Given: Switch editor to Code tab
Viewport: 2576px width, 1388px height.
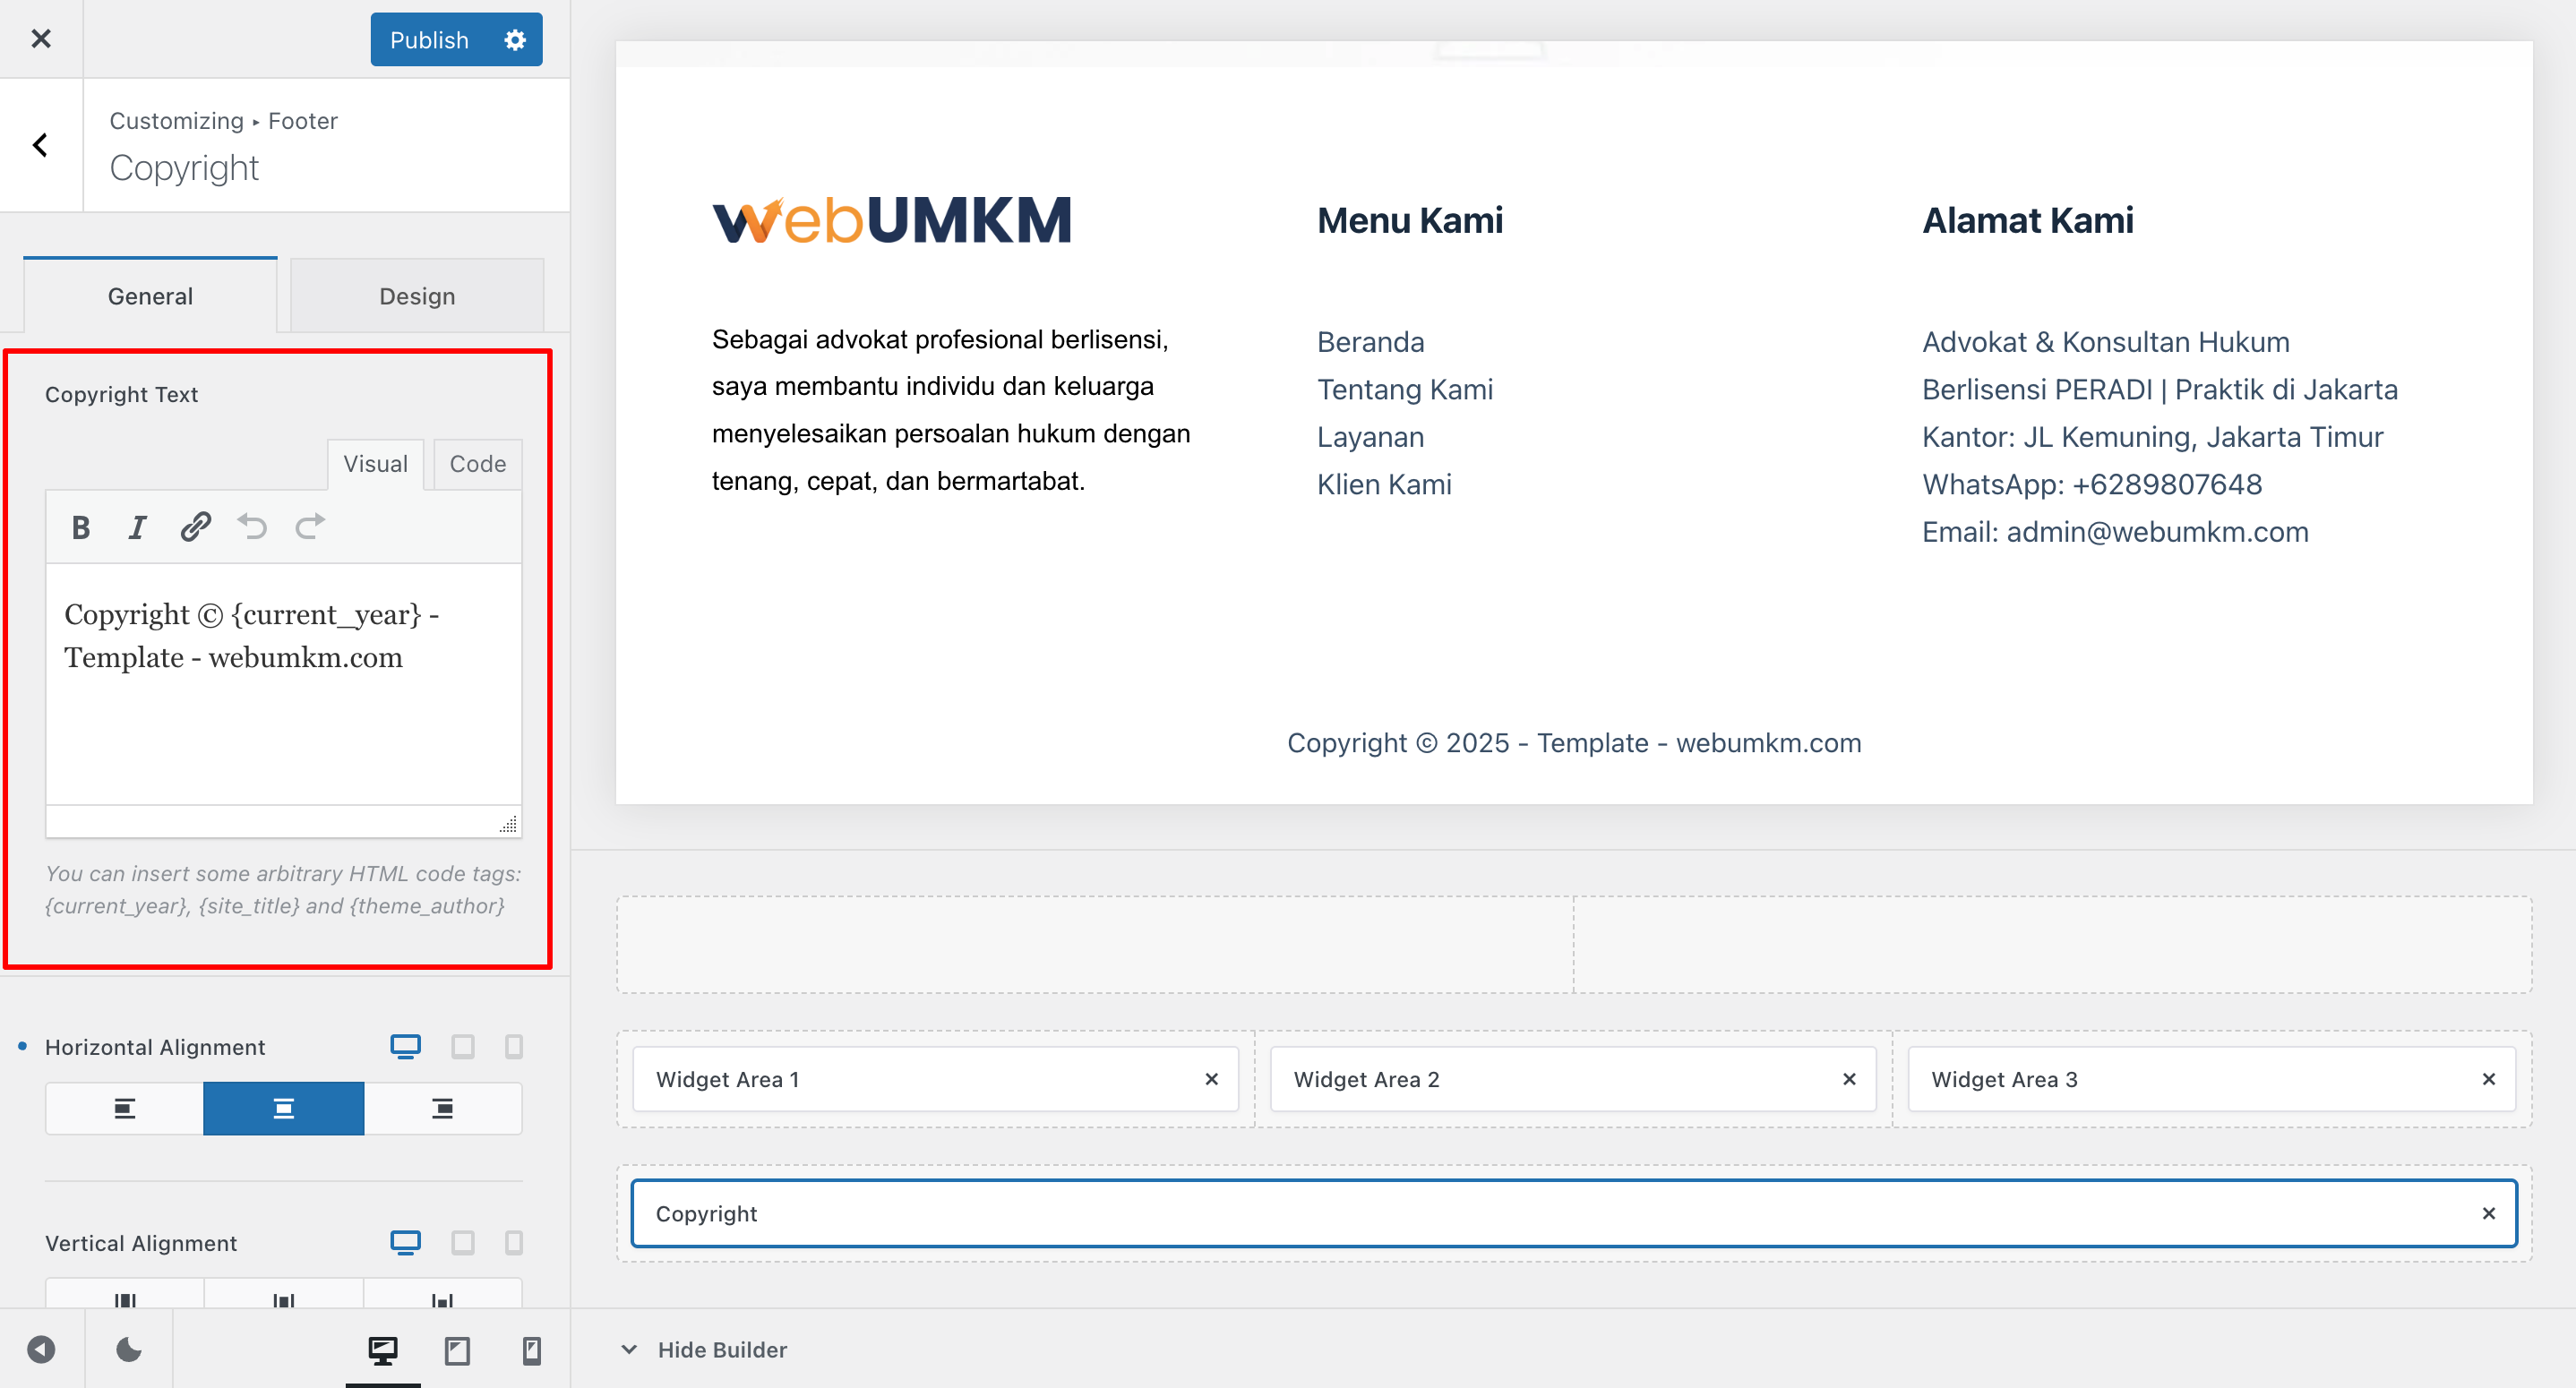Looking at the screenshot, I should 477,464.
